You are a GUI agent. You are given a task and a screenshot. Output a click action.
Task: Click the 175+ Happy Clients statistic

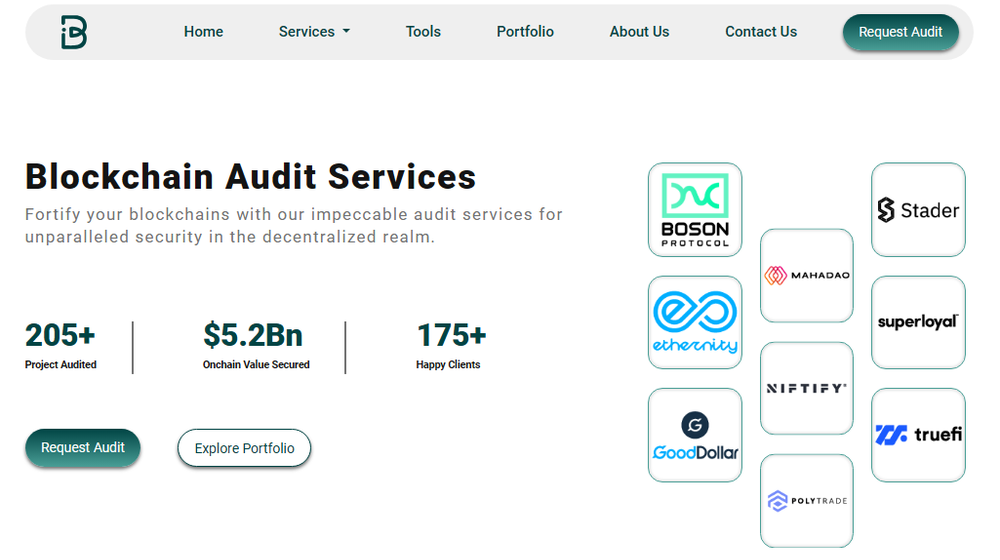451,345
